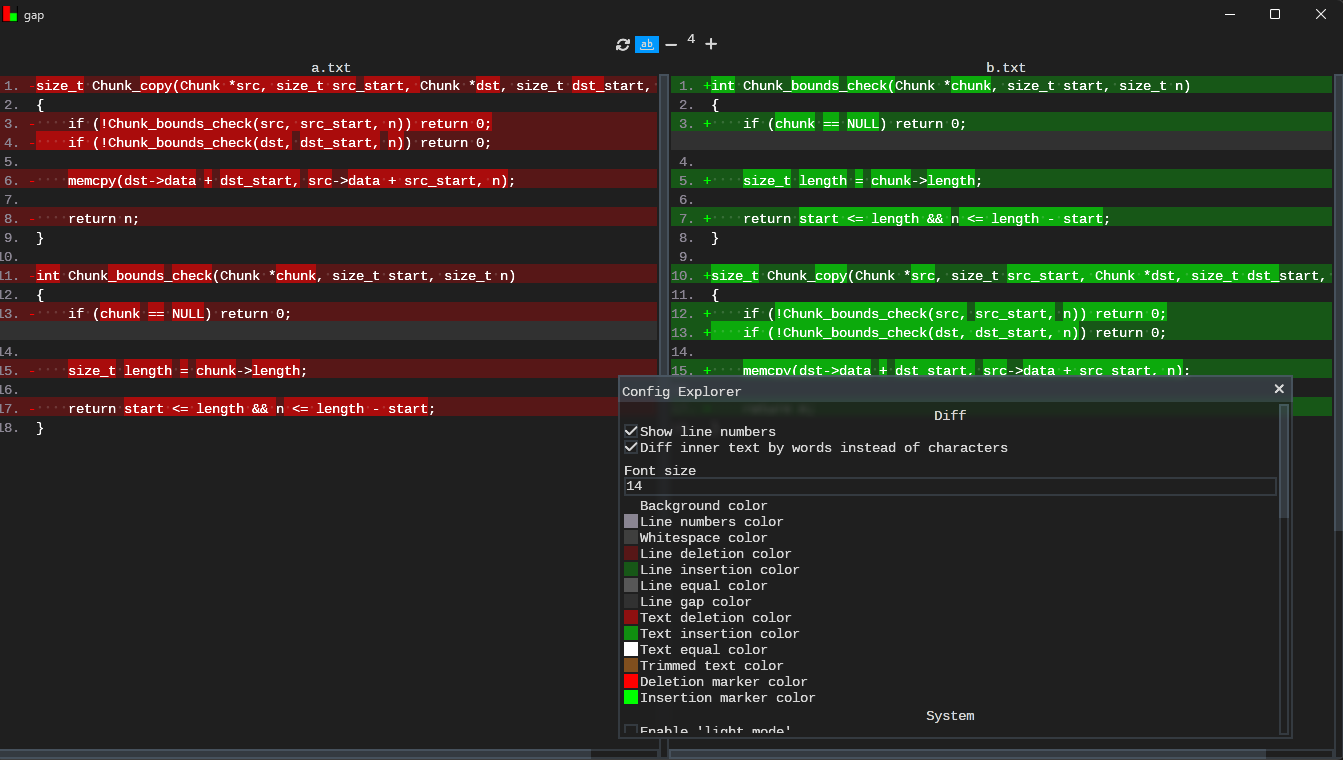Click the Font size input field

[x=950, y=486]
